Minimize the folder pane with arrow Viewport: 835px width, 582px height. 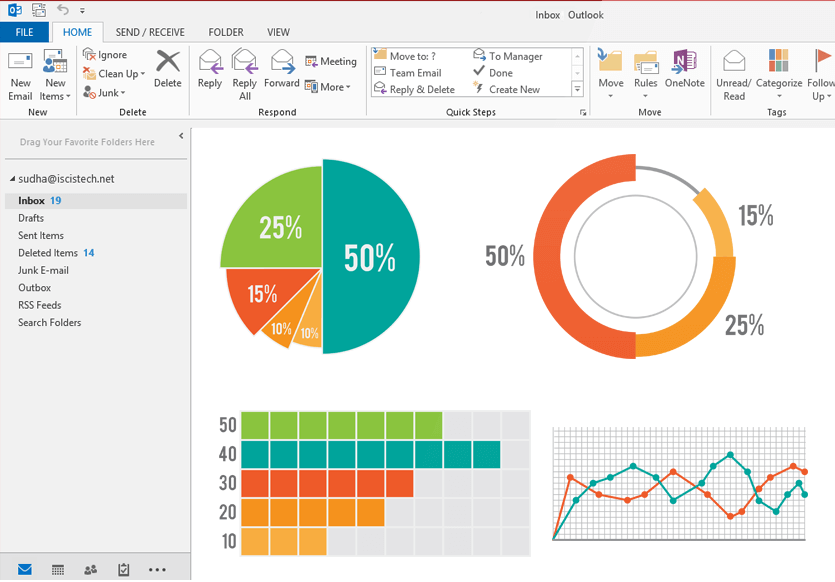pyautogui.click(x=181, y=136)
